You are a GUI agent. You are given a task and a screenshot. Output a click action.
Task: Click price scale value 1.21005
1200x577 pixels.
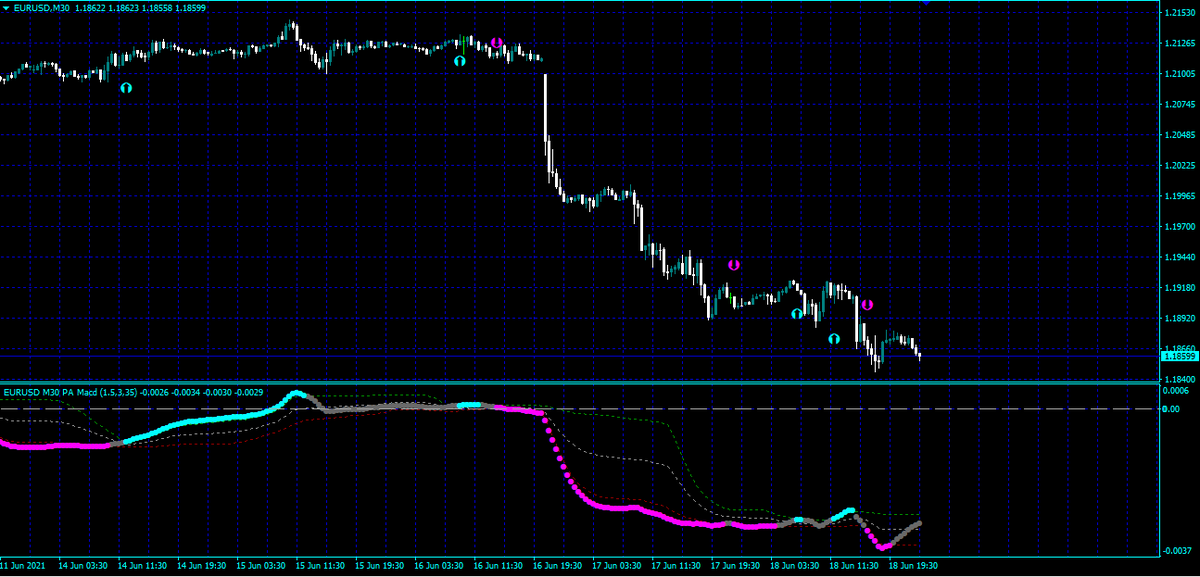coord(1179,74)
